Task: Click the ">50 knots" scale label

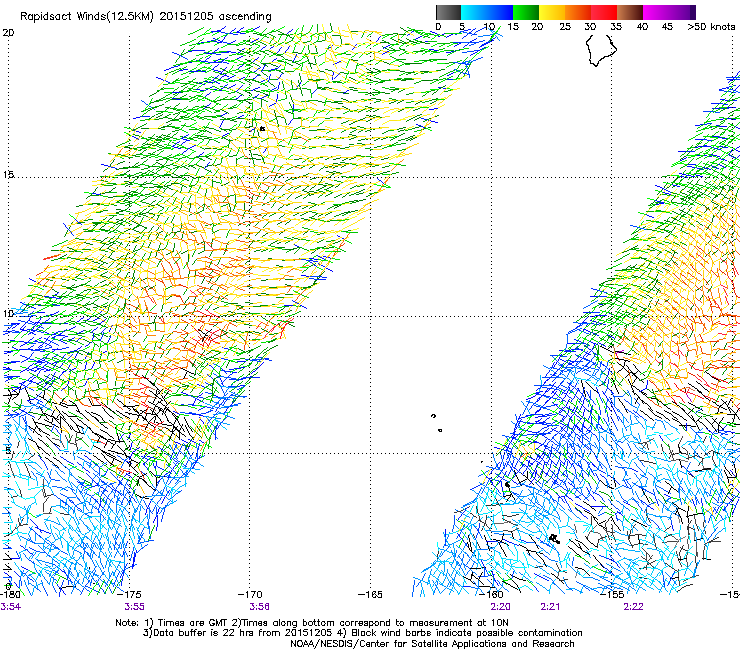Action: [x=711, y=27]
